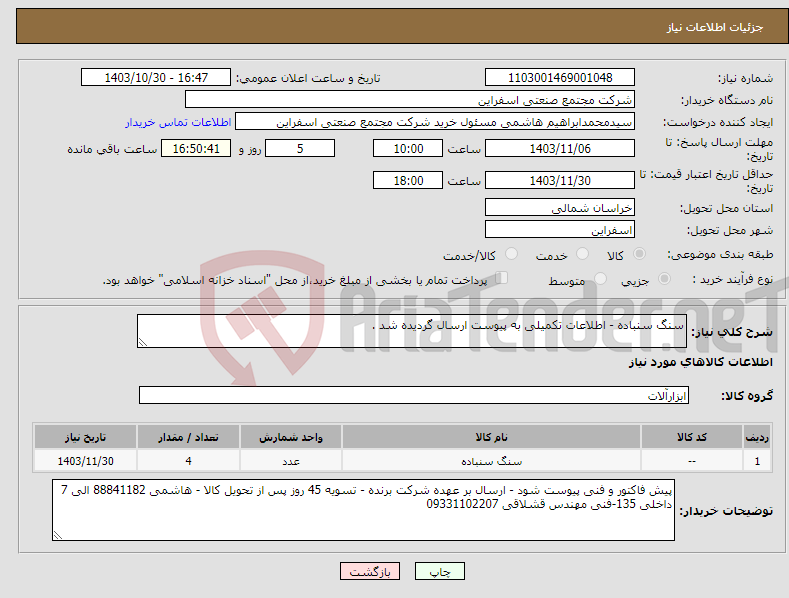Click the بازگشت (back) button
789x598 pixels.
370,571
